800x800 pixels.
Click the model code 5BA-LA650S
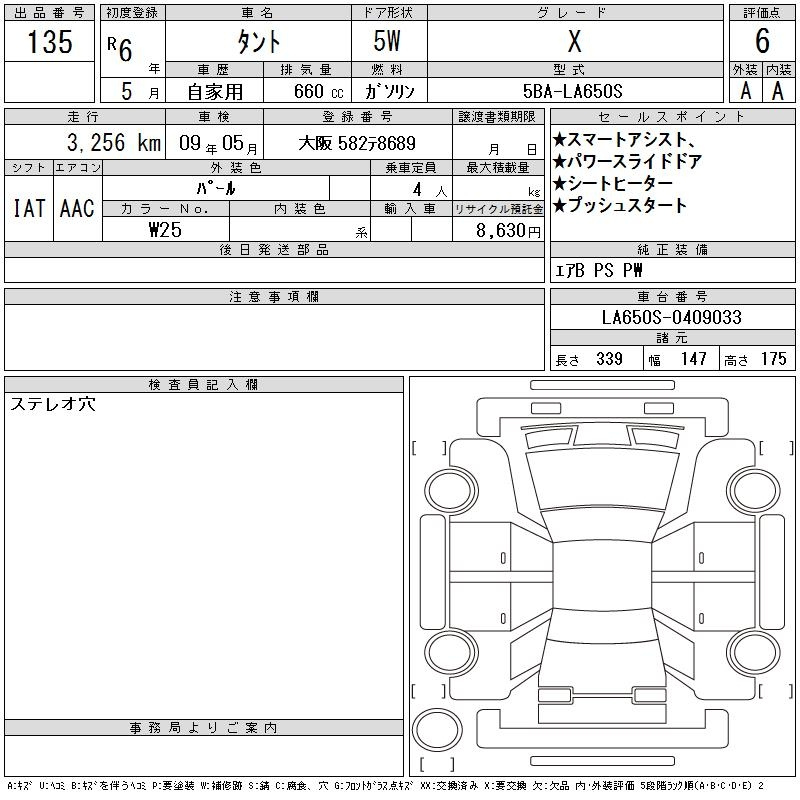572,91
